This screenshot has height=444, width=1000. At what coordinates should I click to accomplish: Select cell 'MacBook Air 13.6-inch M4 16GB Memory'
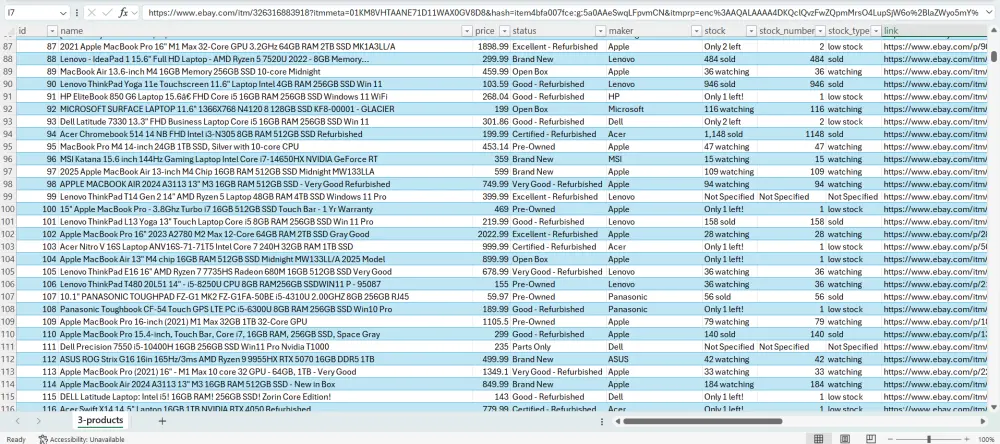(x=265, y=71)
